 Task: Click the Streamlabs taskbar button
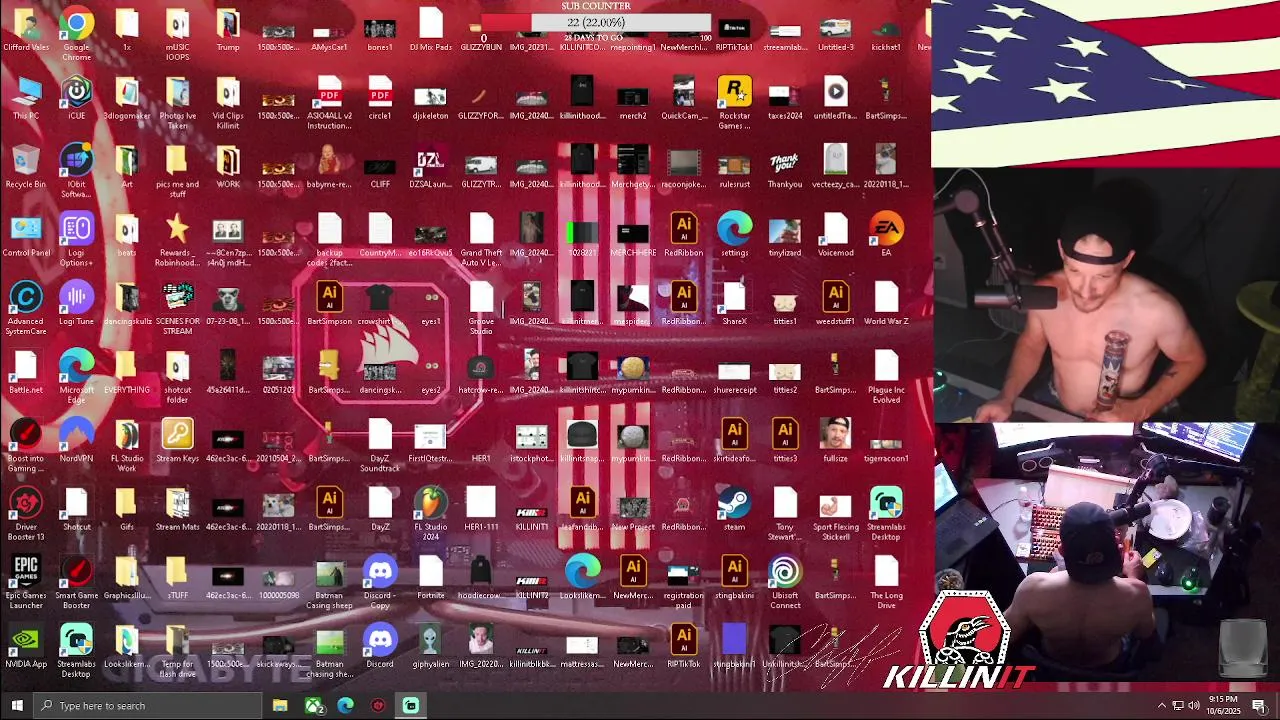click(x=410, y=706)
